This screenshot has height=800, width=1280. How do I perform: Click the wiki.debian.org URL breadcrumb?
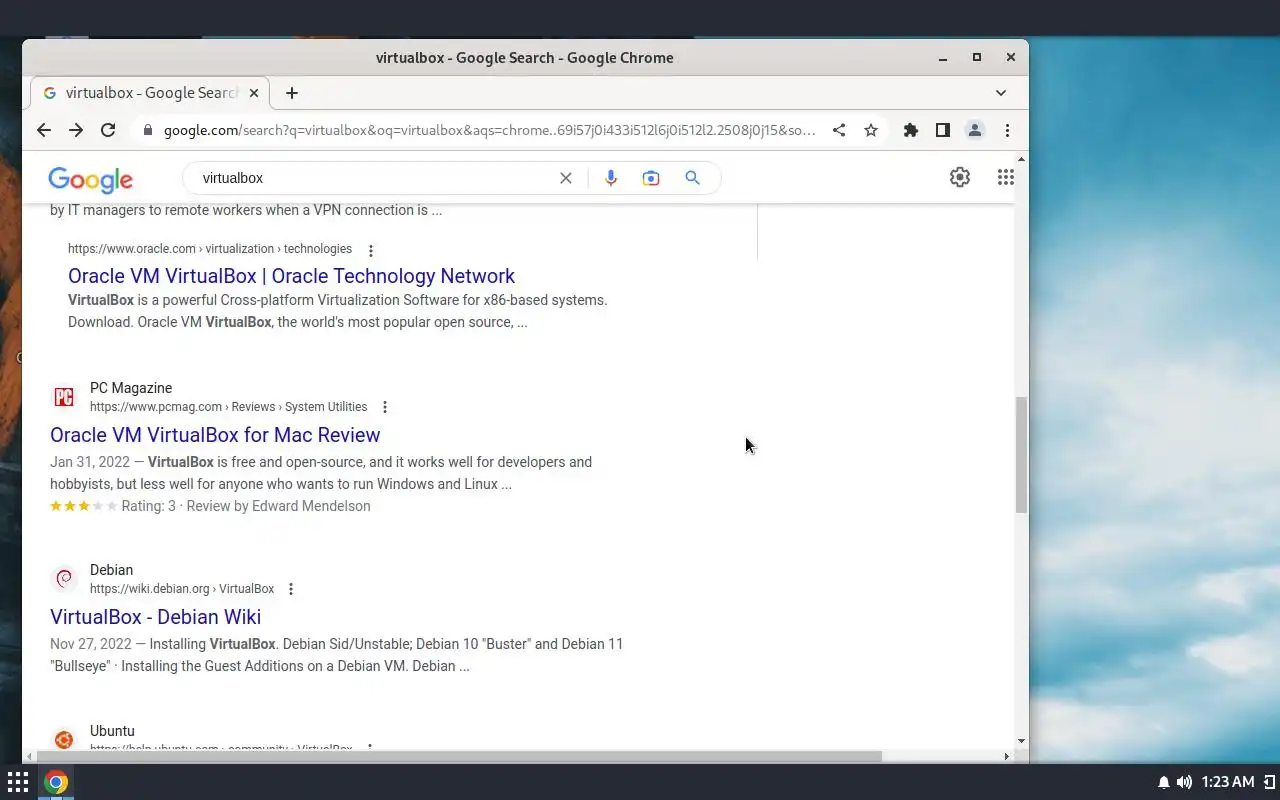click(x=182, y=589)
